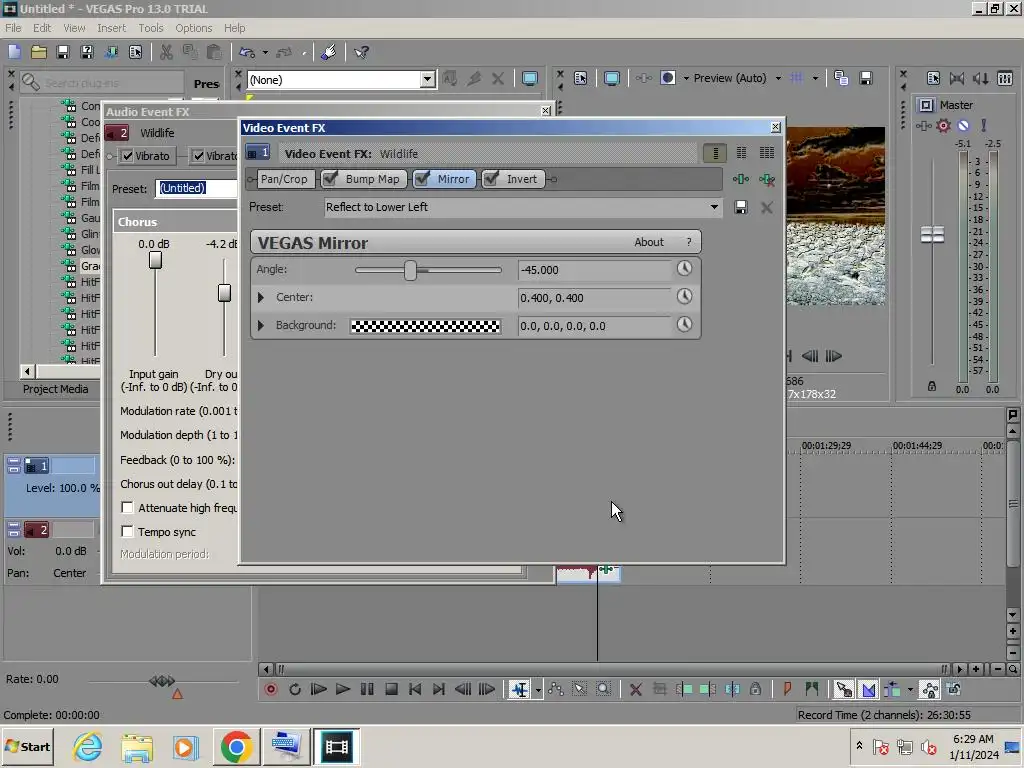Open the edit tool dropdown arrow
This screenshot has height=768, width=1024.
pos(537,690)
